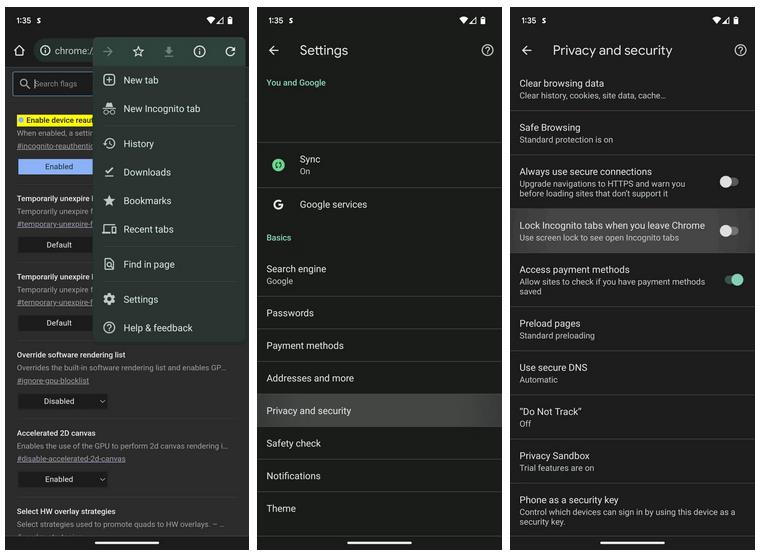Select New tab menu item
The height and width of the screenshot is (555, 764).
point(169,80)
